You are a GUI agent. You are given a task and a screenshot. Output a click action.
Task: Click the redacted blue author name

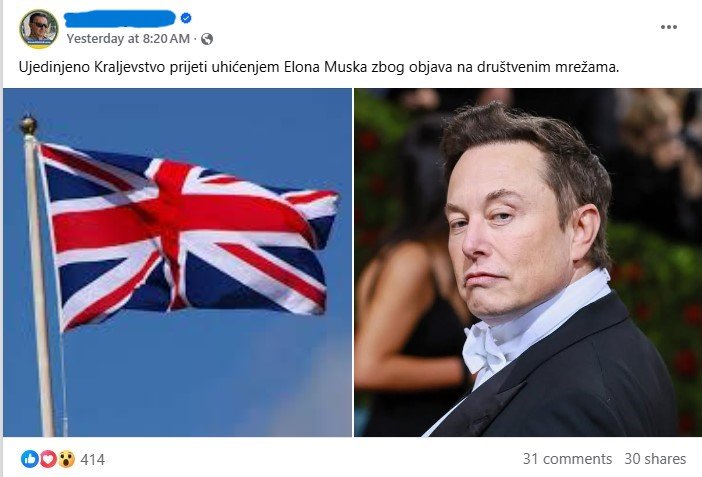(120, 19)
